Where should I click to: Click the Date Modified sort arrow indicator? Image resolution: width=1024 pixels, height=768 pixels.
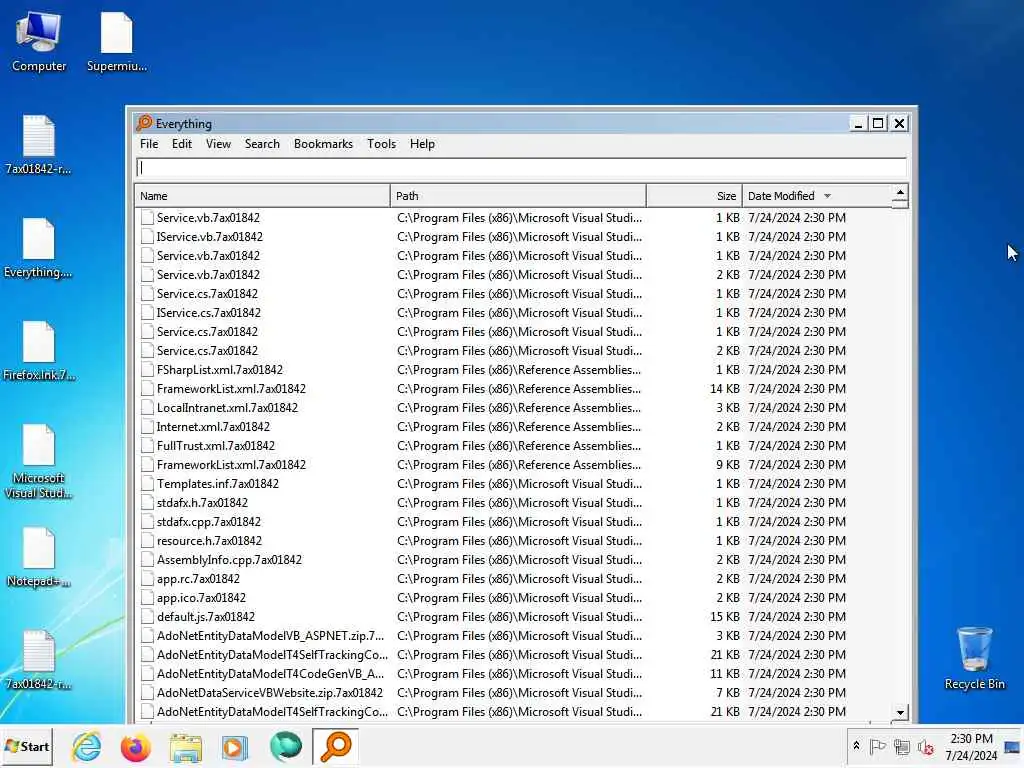(827, 196)
